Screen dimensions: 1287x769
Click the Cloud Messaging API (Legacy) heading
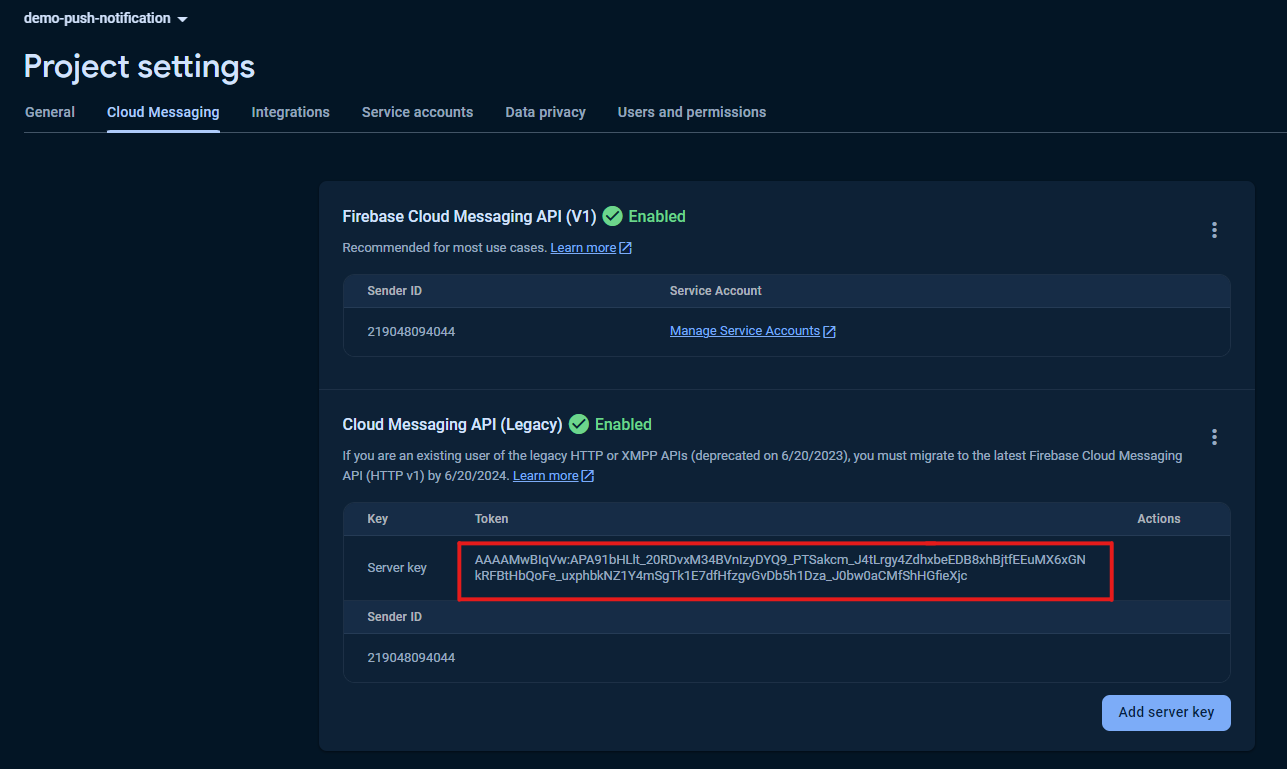(452, 424)
